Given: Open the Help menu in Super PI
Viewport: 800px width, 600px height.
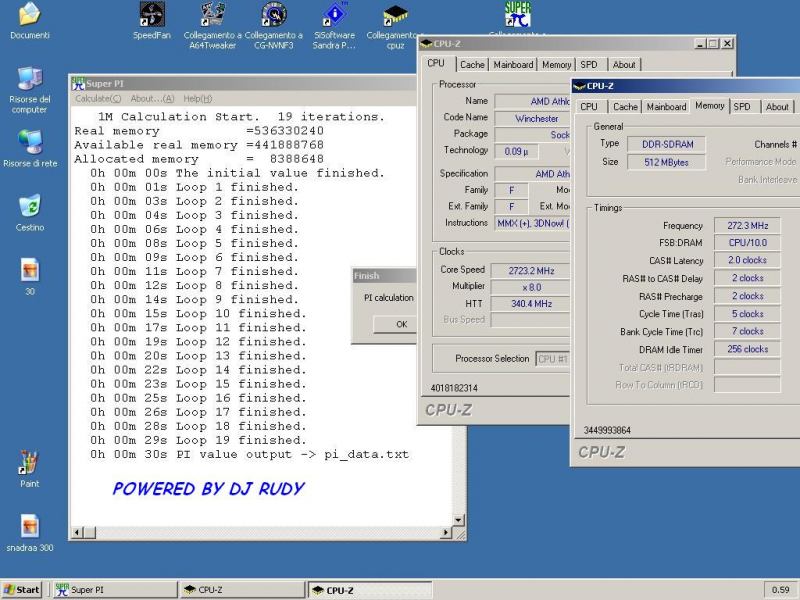Looking at the screenshot, I should (x=197, y=98).
